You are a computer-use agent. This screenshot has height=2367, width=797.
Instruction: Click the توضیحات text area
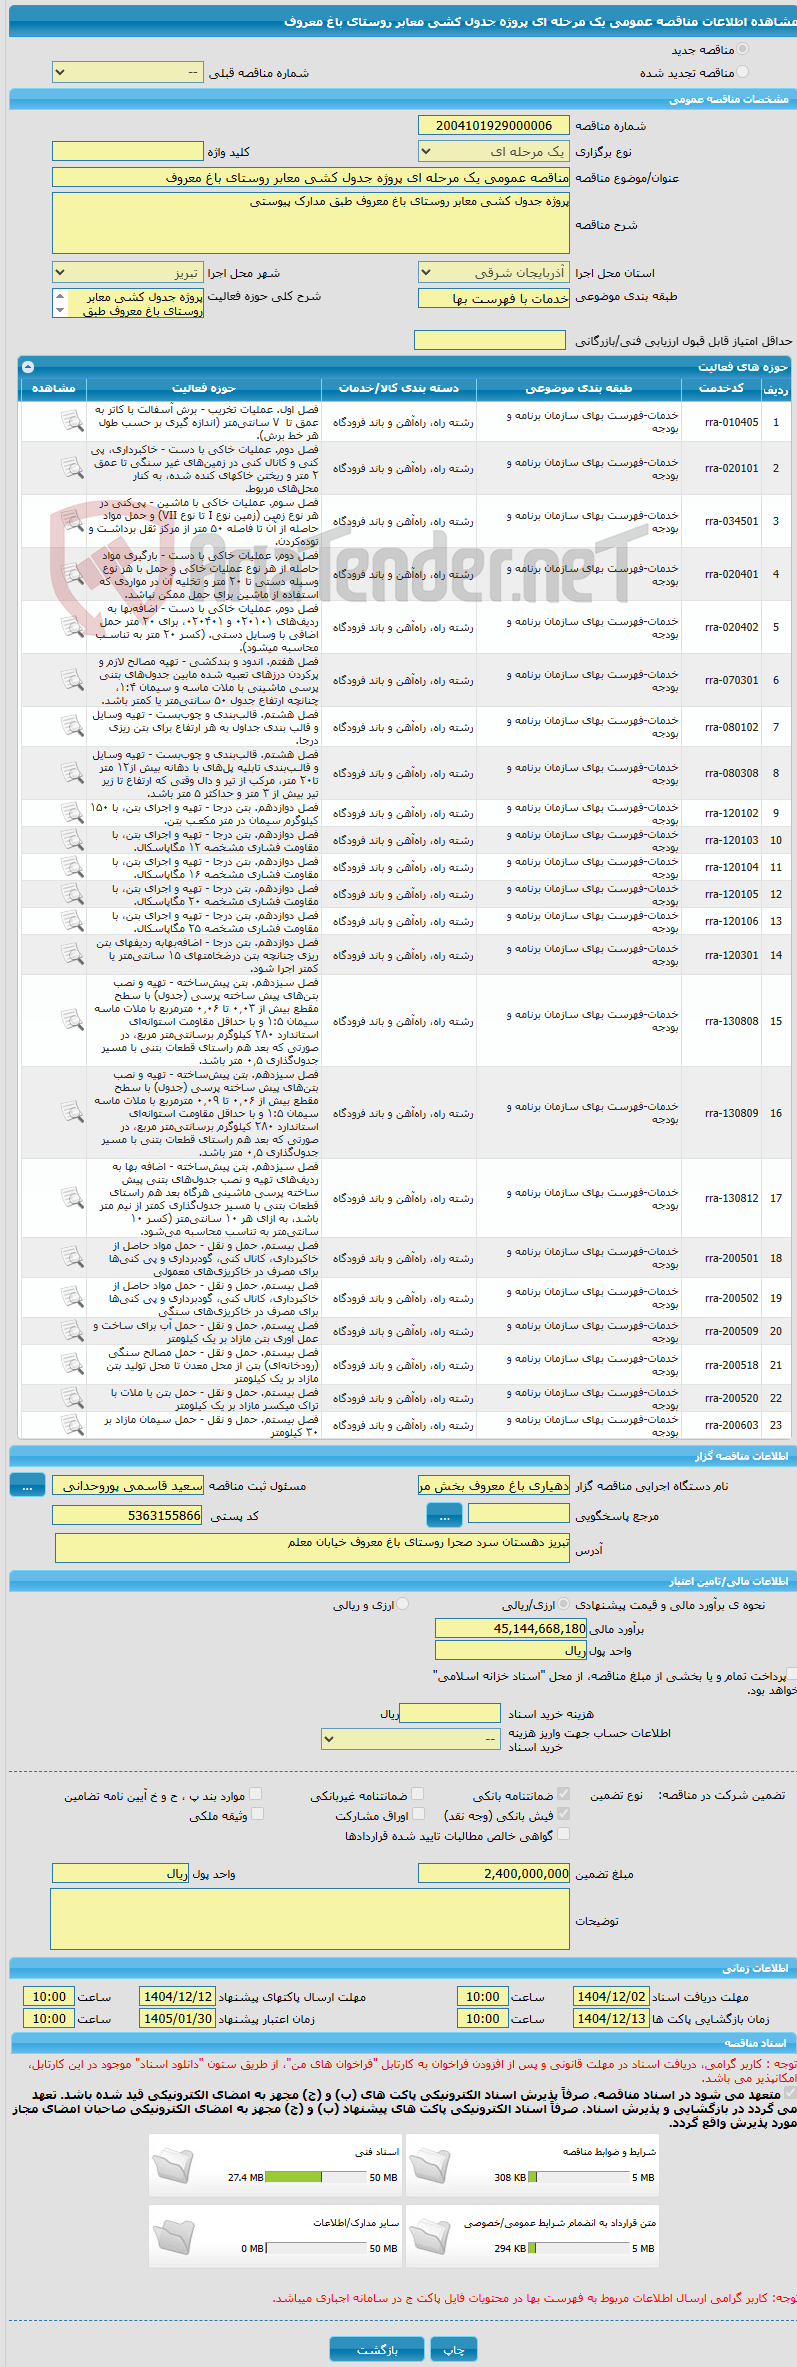309,1919
